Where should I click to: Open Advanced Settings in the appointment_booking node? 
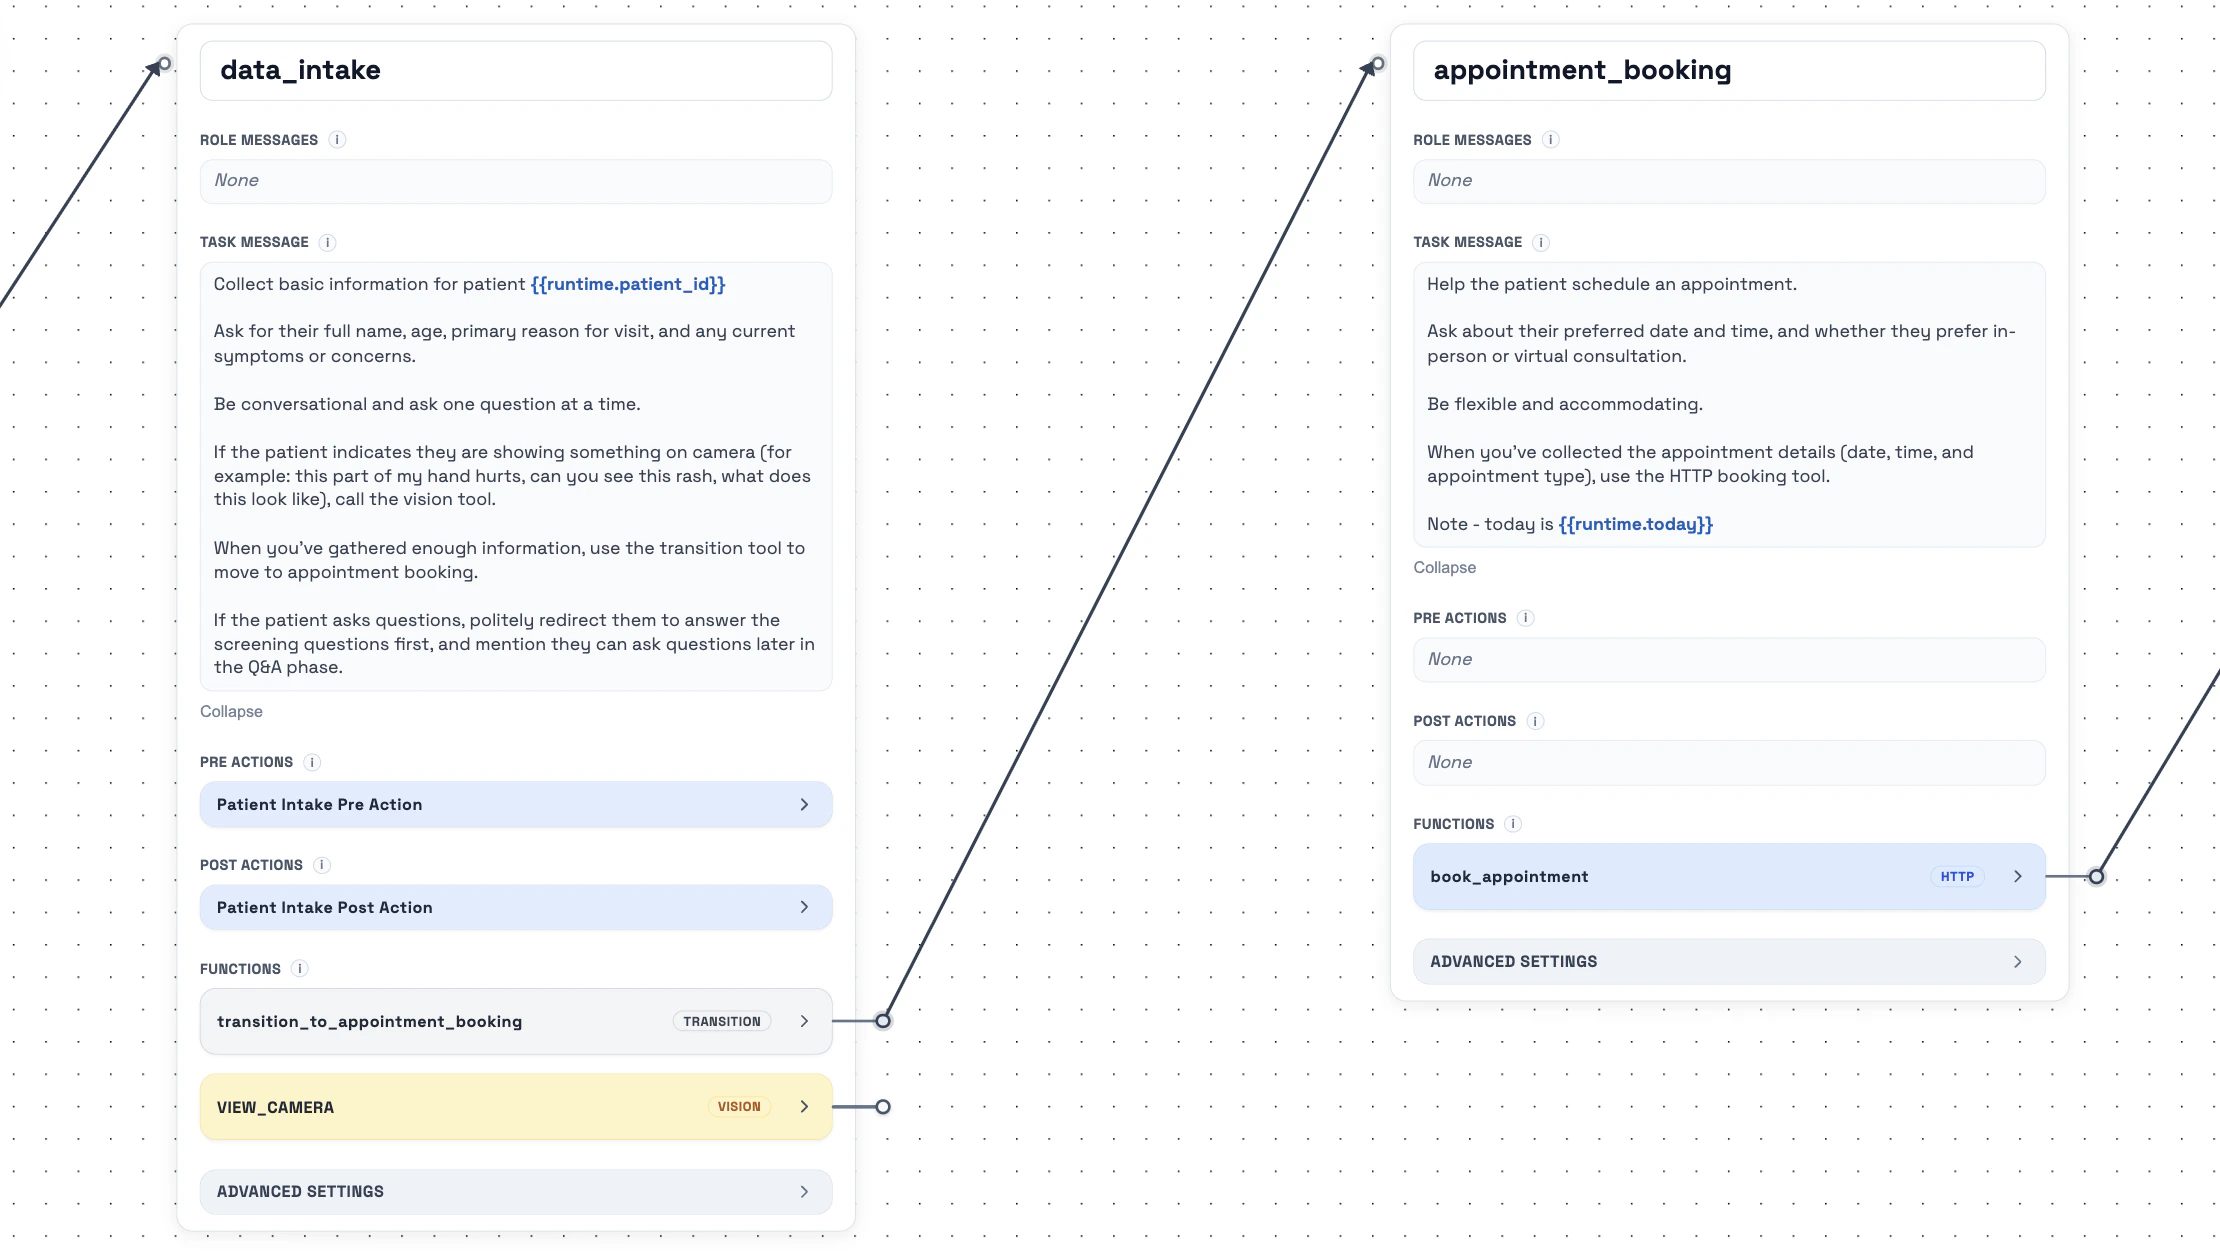click(x=1729, y=961)
